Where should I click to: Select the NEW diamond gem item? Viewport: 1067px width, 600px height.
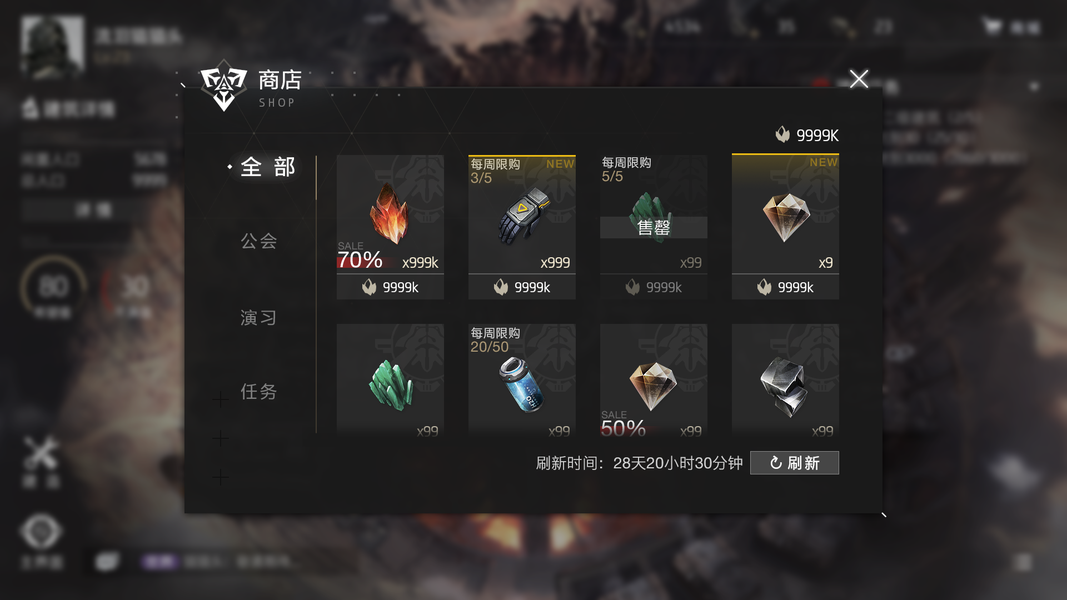[785, 214]
